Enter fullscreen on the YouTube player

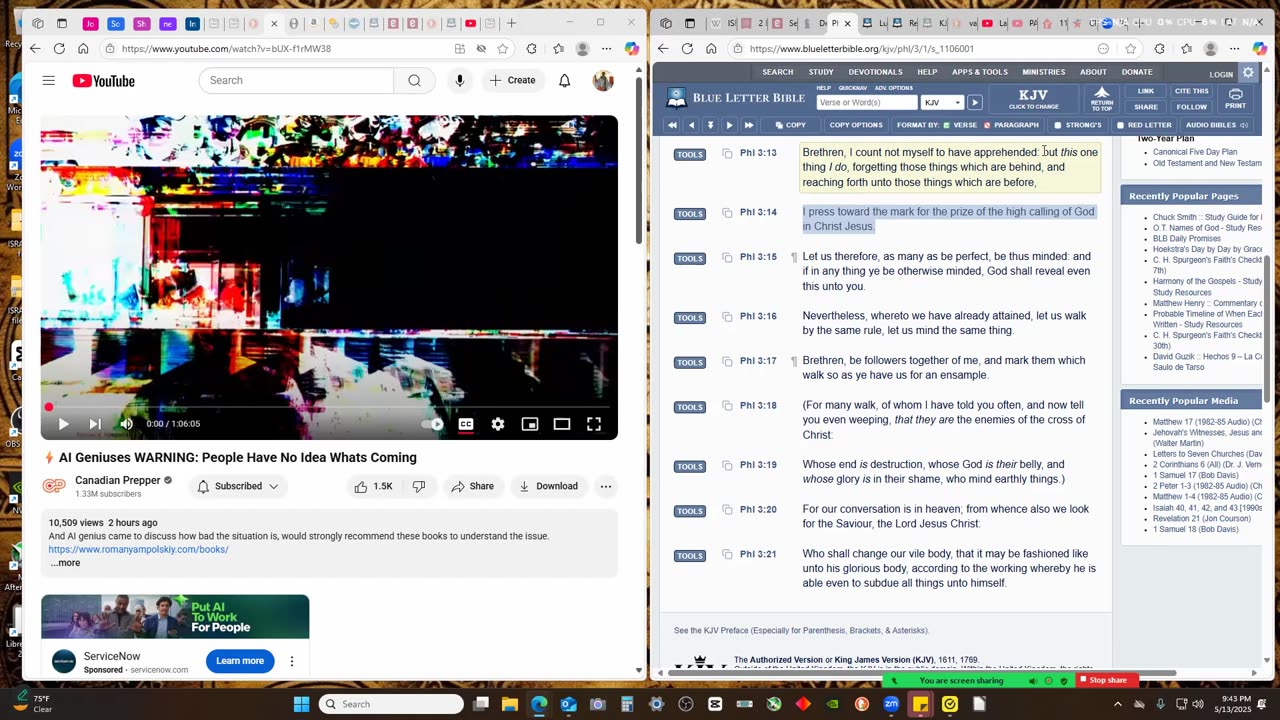[594, 424]
